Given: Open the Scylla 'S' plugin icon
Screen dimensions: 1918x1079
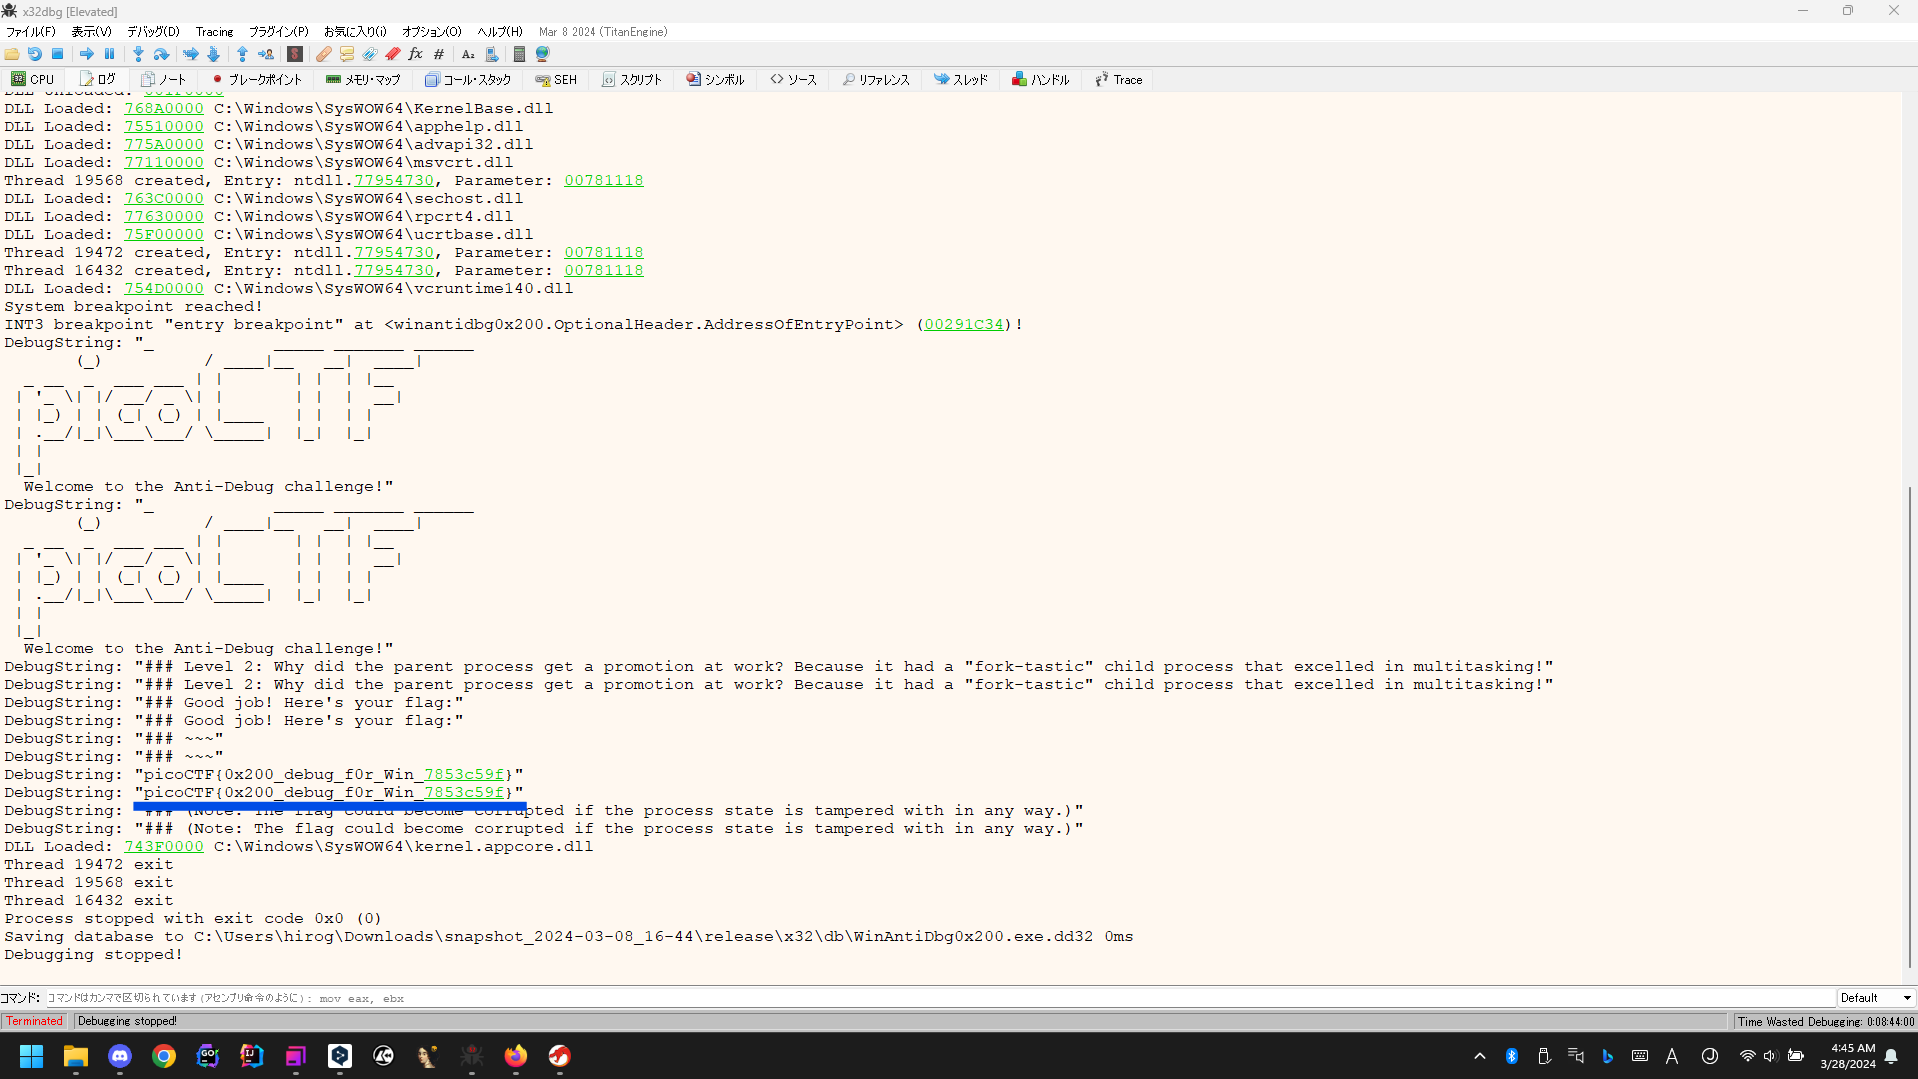Looking at the screenshot, I should (295, 54).
